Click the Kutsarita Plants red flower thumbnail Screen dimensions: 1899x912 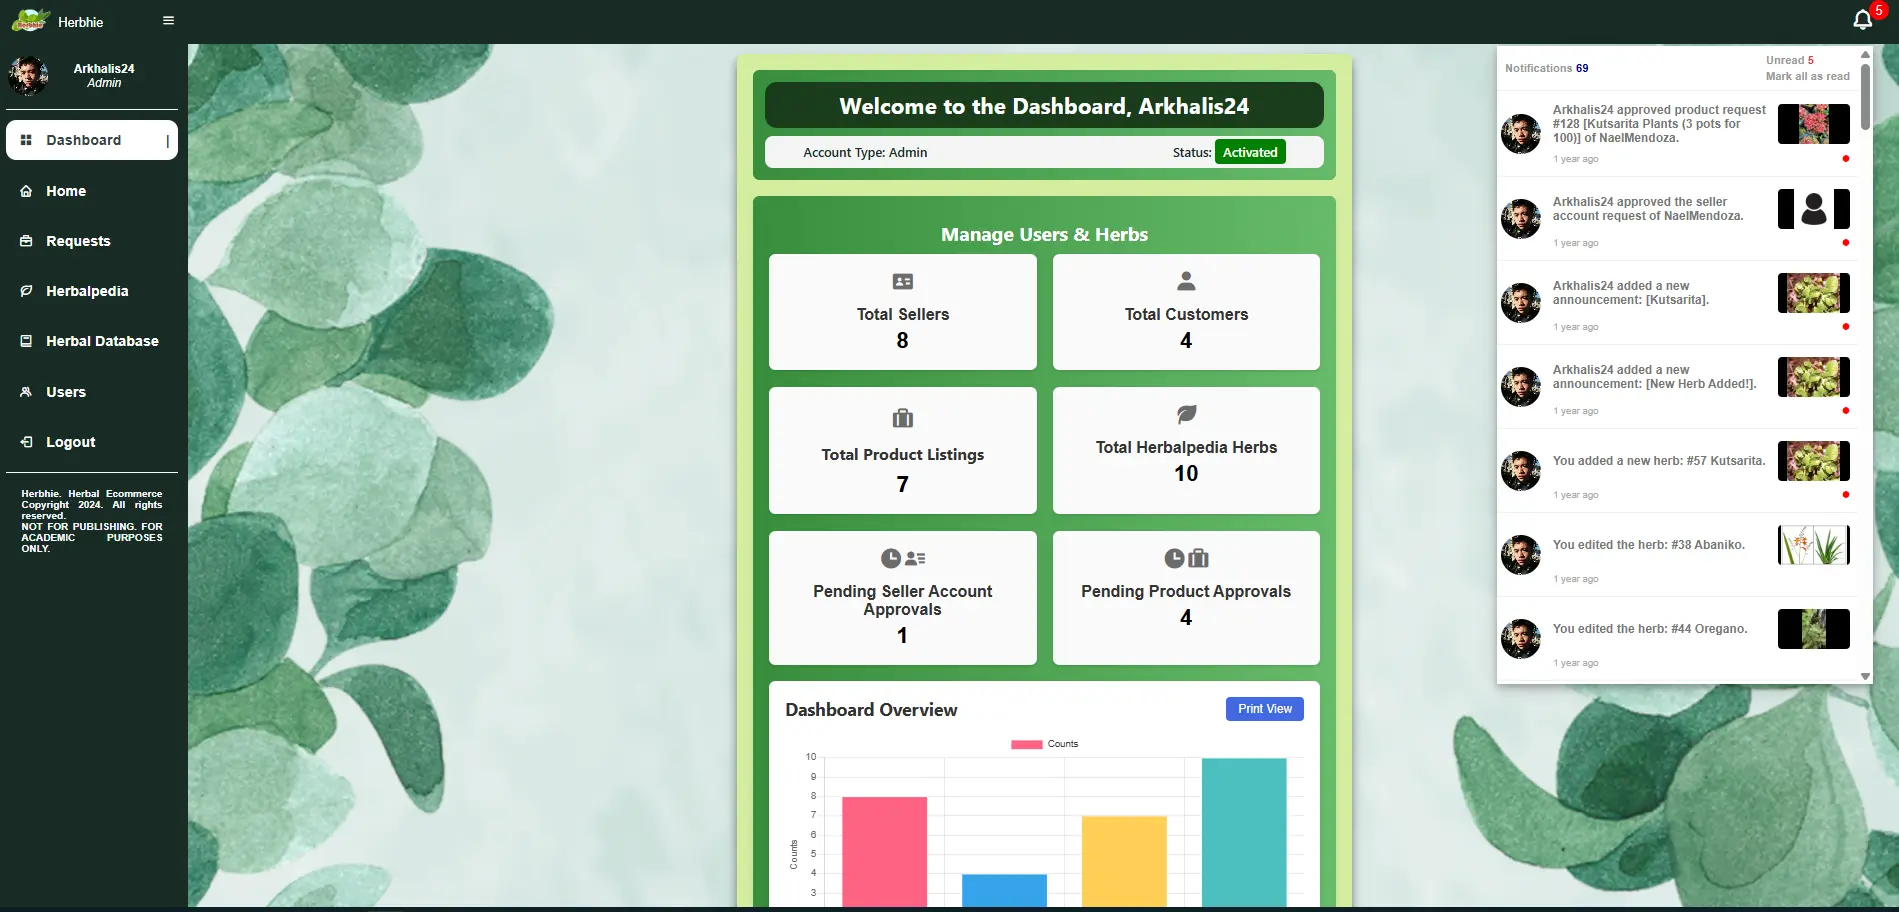(1813, 125)
